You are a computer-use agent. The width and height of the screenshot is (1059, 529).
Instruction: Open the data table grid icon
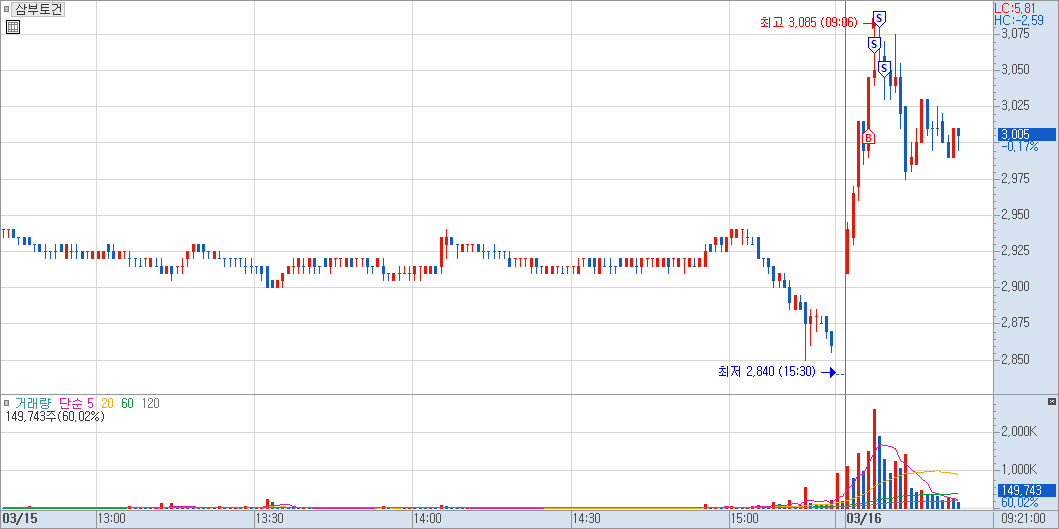[x=13, y=27]
